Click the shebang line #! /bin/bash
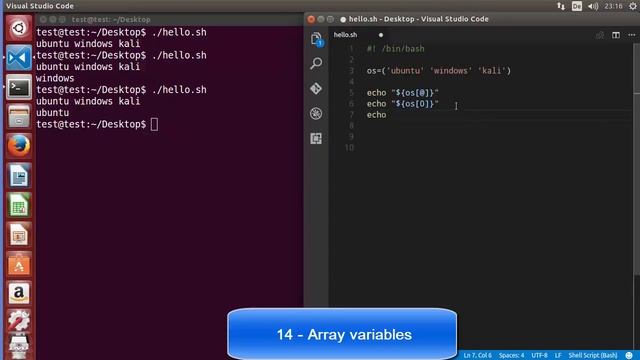The width and height of the screenshot is (640, 360). coord(396,49)
